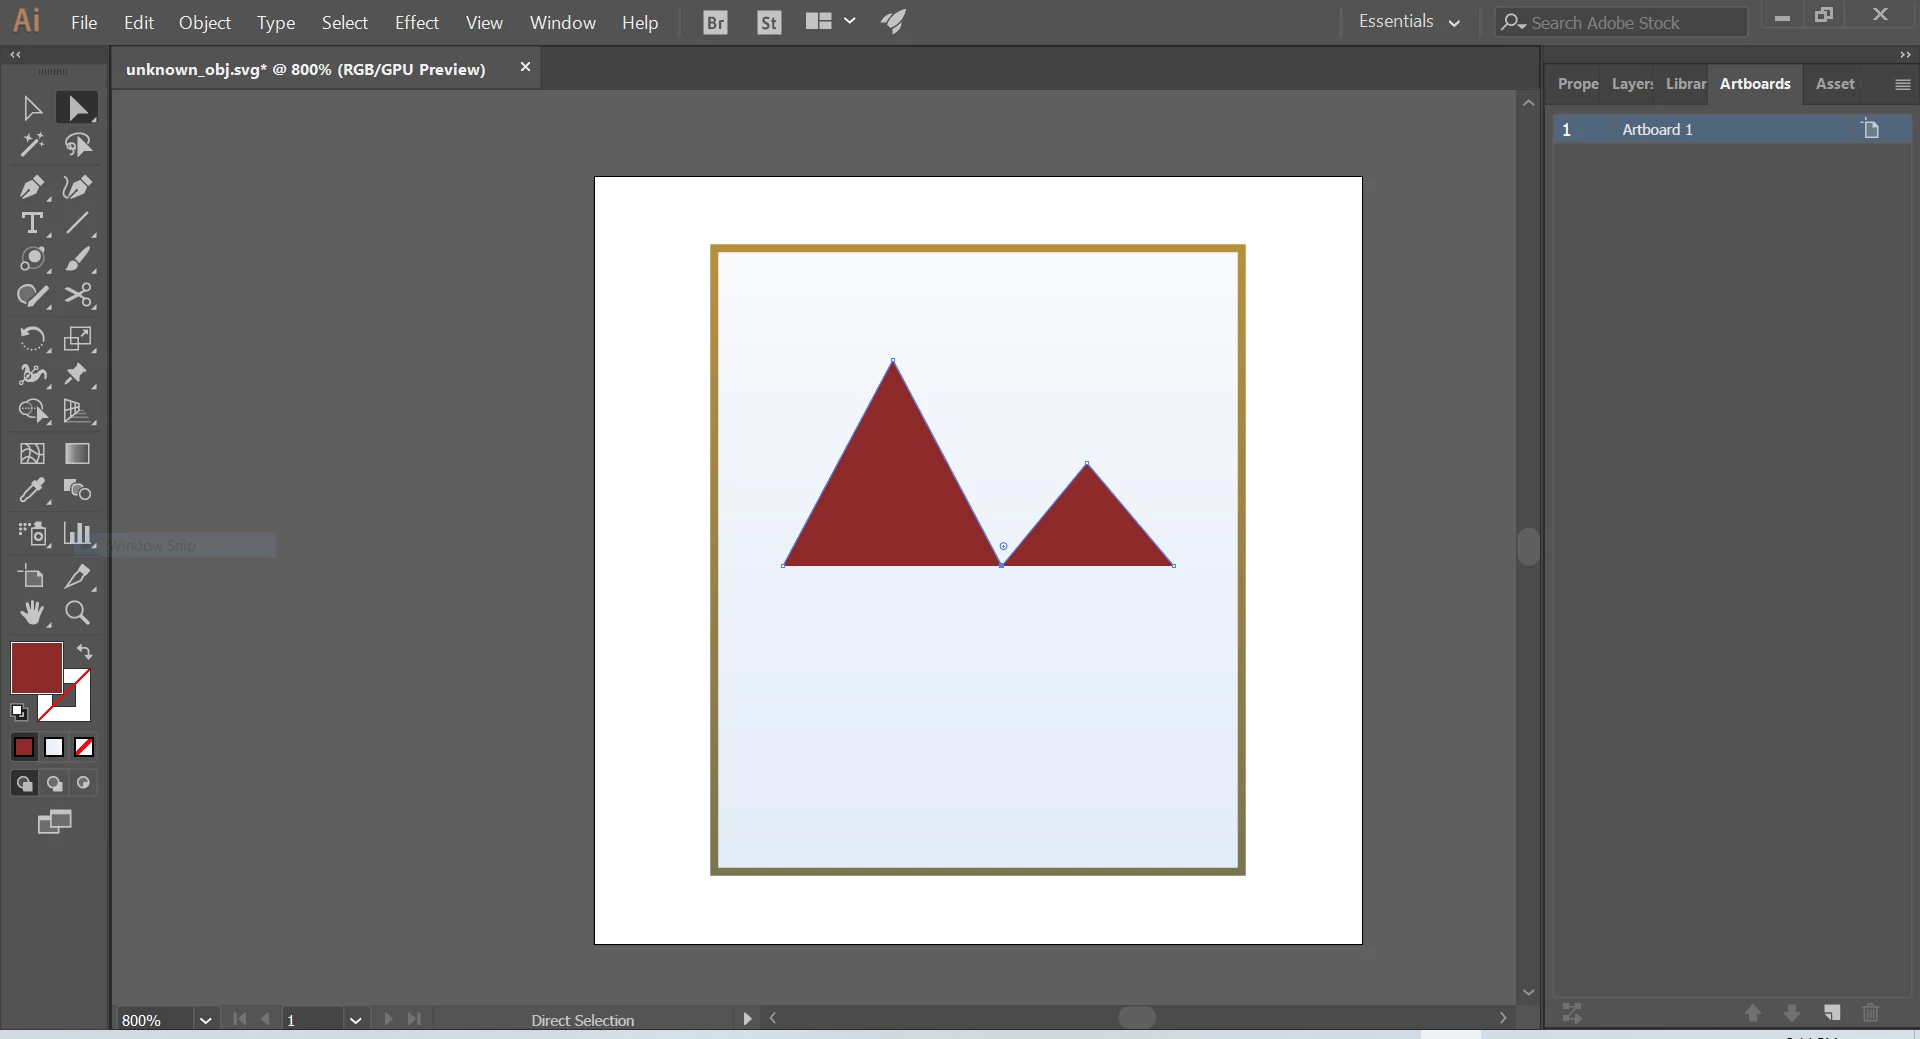Viewport: 1920px width, 1039px height.
Task: Open the Object menu
Action: coord(205,22)
